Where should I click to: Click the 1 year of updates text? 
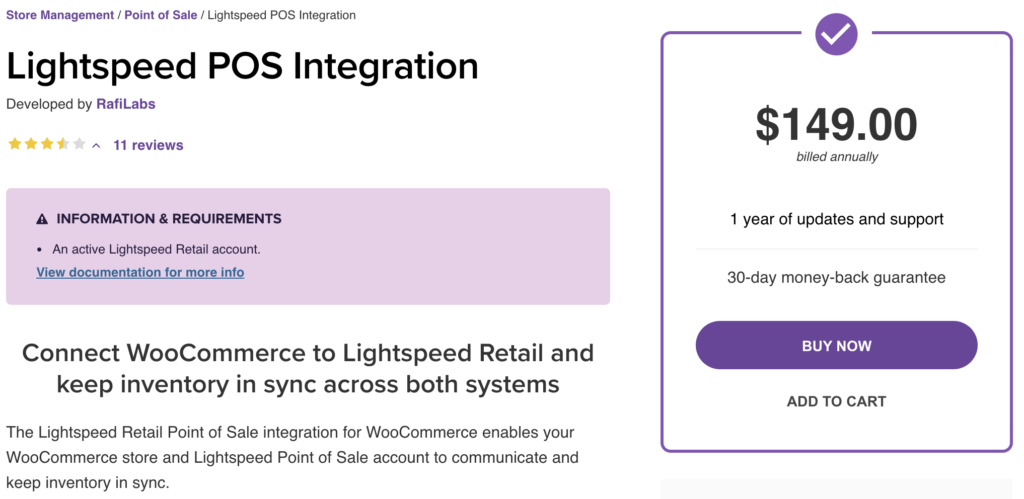(837, 219)
